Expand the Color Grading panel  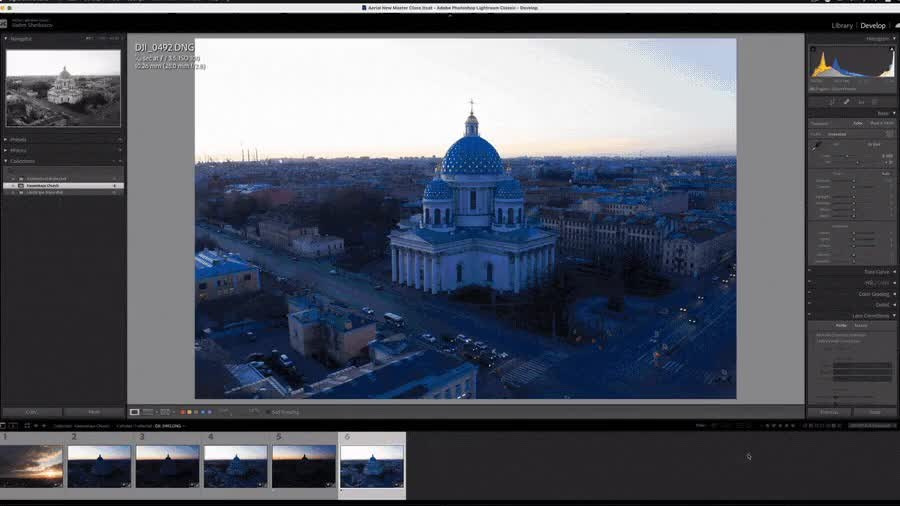click(894, 294)
